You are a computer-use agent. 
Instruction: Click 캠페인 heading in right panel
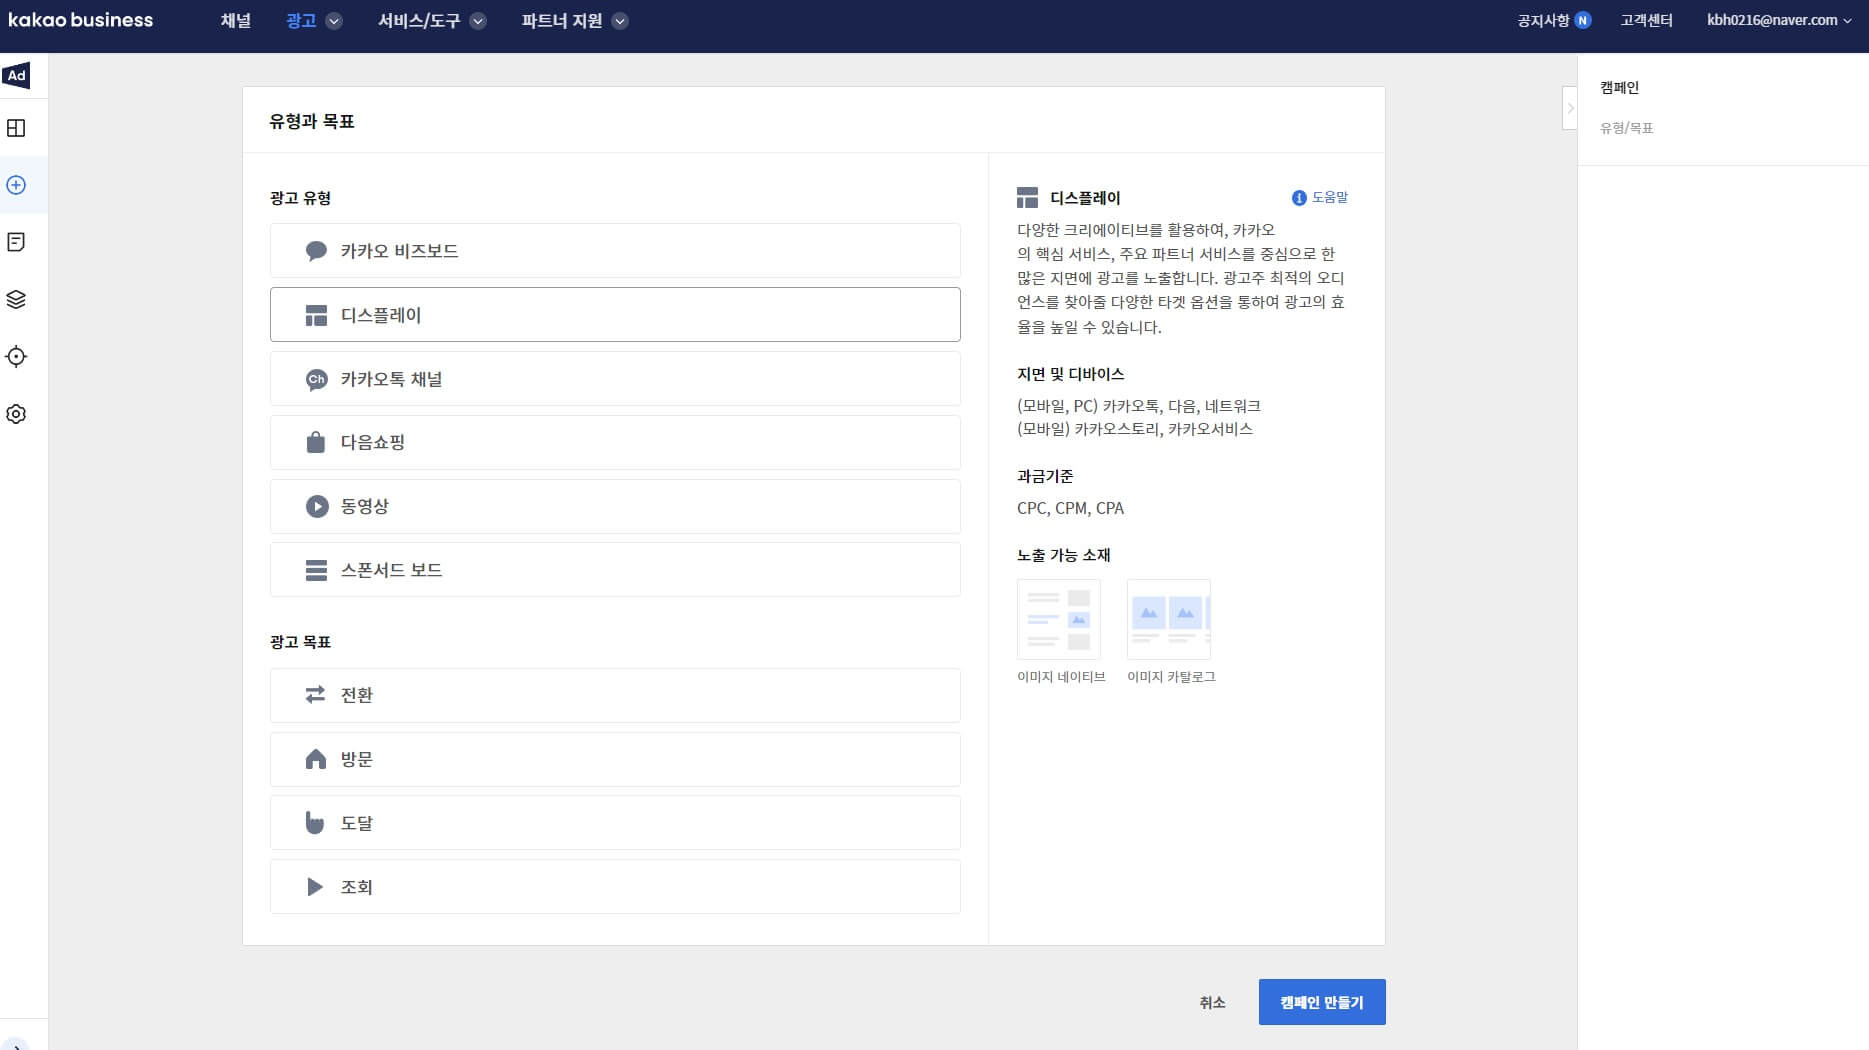(x=1619, y=88)
